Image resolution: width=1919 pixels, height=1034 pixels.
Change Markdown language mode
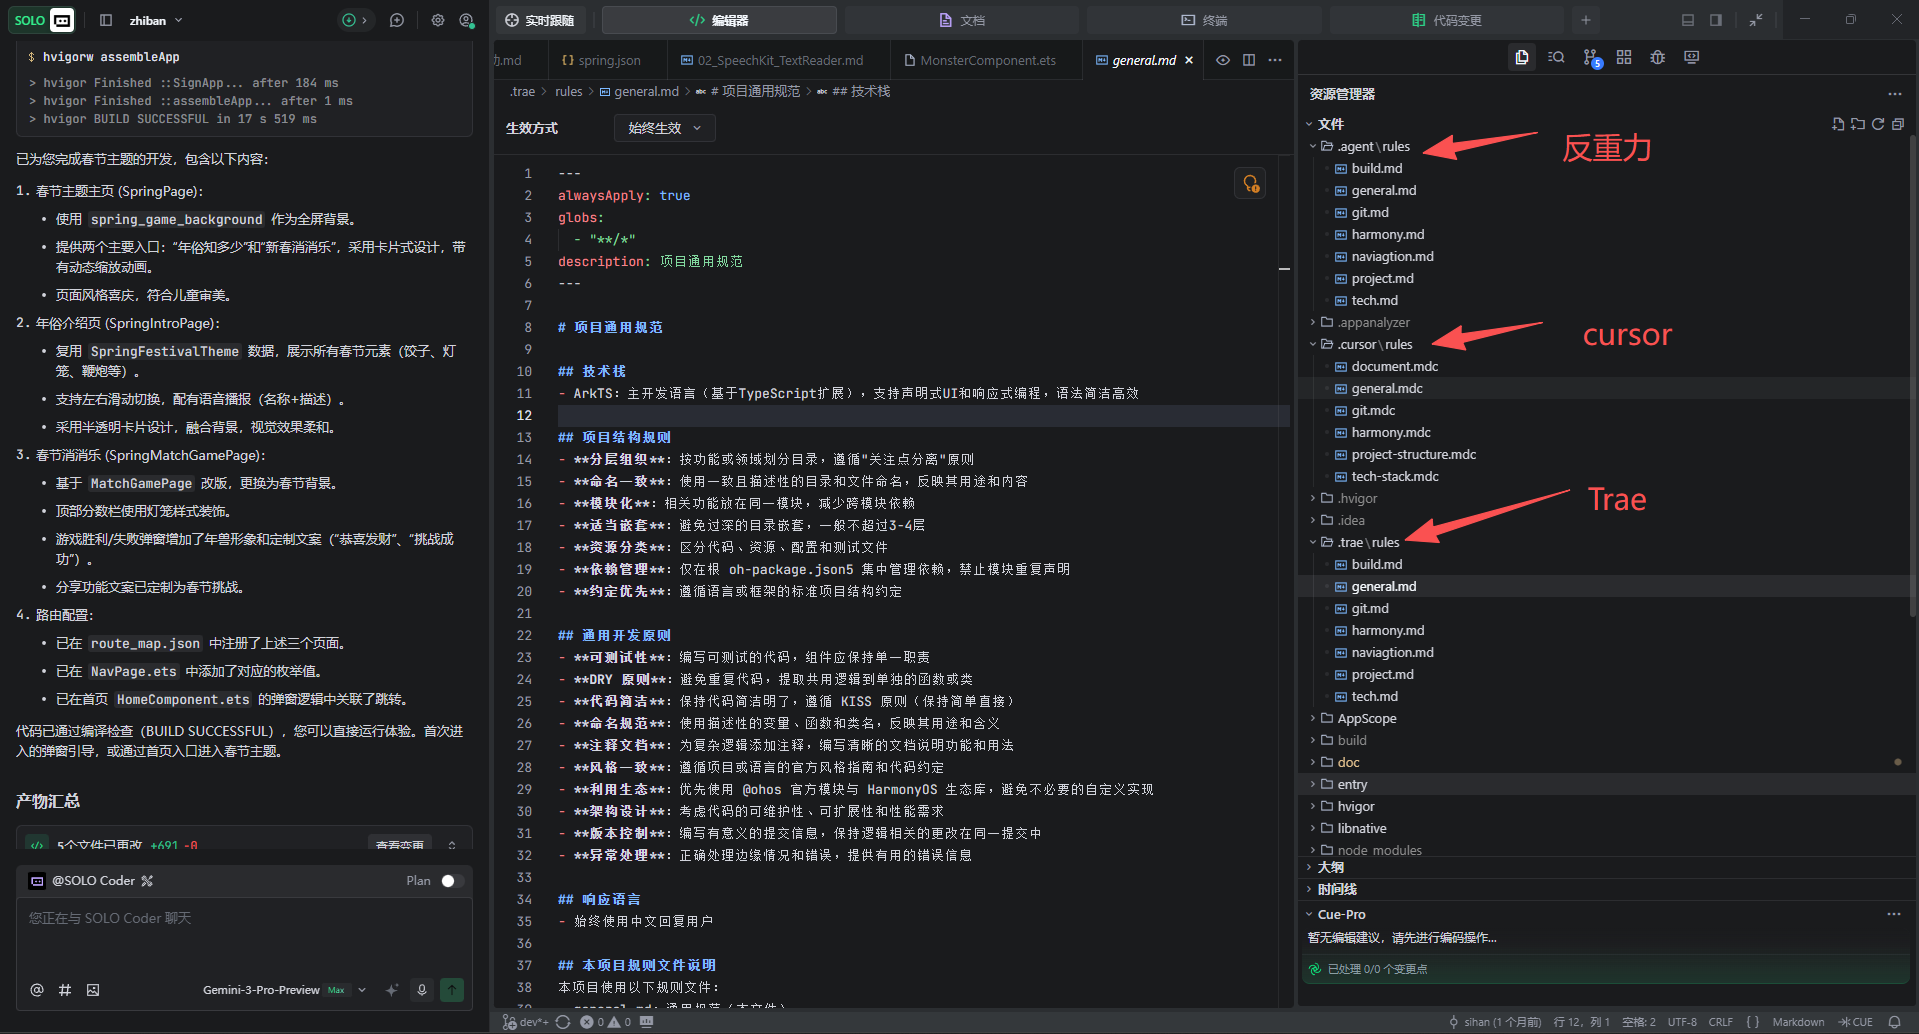click(1798, 1022)
